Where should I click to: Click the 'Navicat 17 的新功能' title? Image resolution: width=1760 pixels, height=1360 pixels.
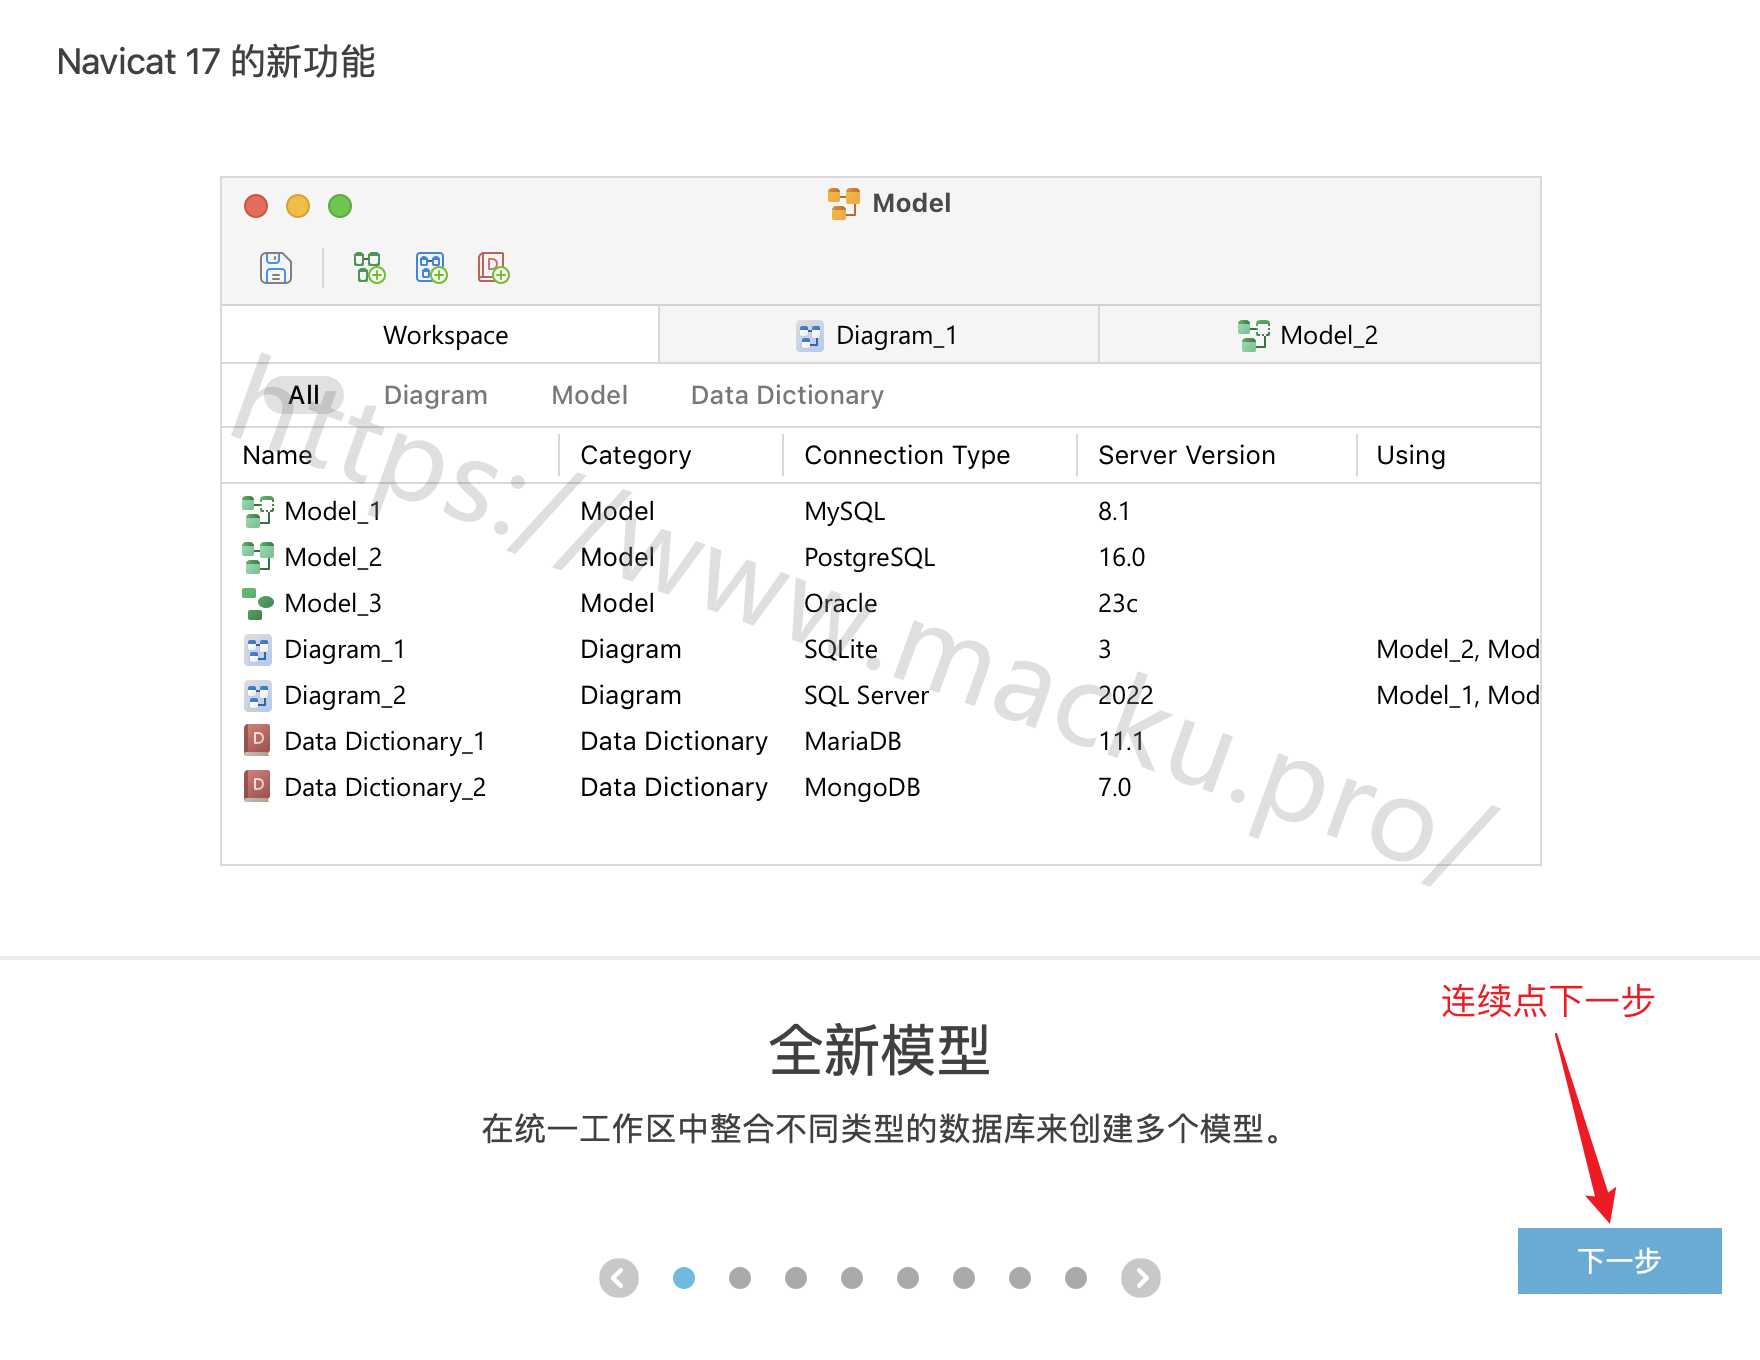point(216,62)
